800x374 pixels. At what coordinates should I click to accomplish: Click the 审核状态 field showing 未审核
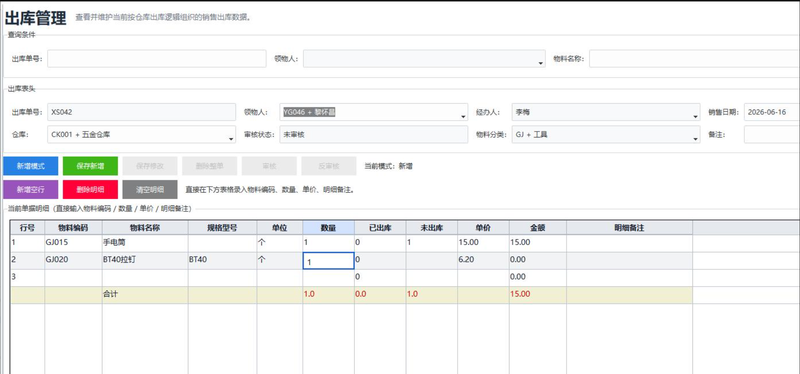point(373,135)
